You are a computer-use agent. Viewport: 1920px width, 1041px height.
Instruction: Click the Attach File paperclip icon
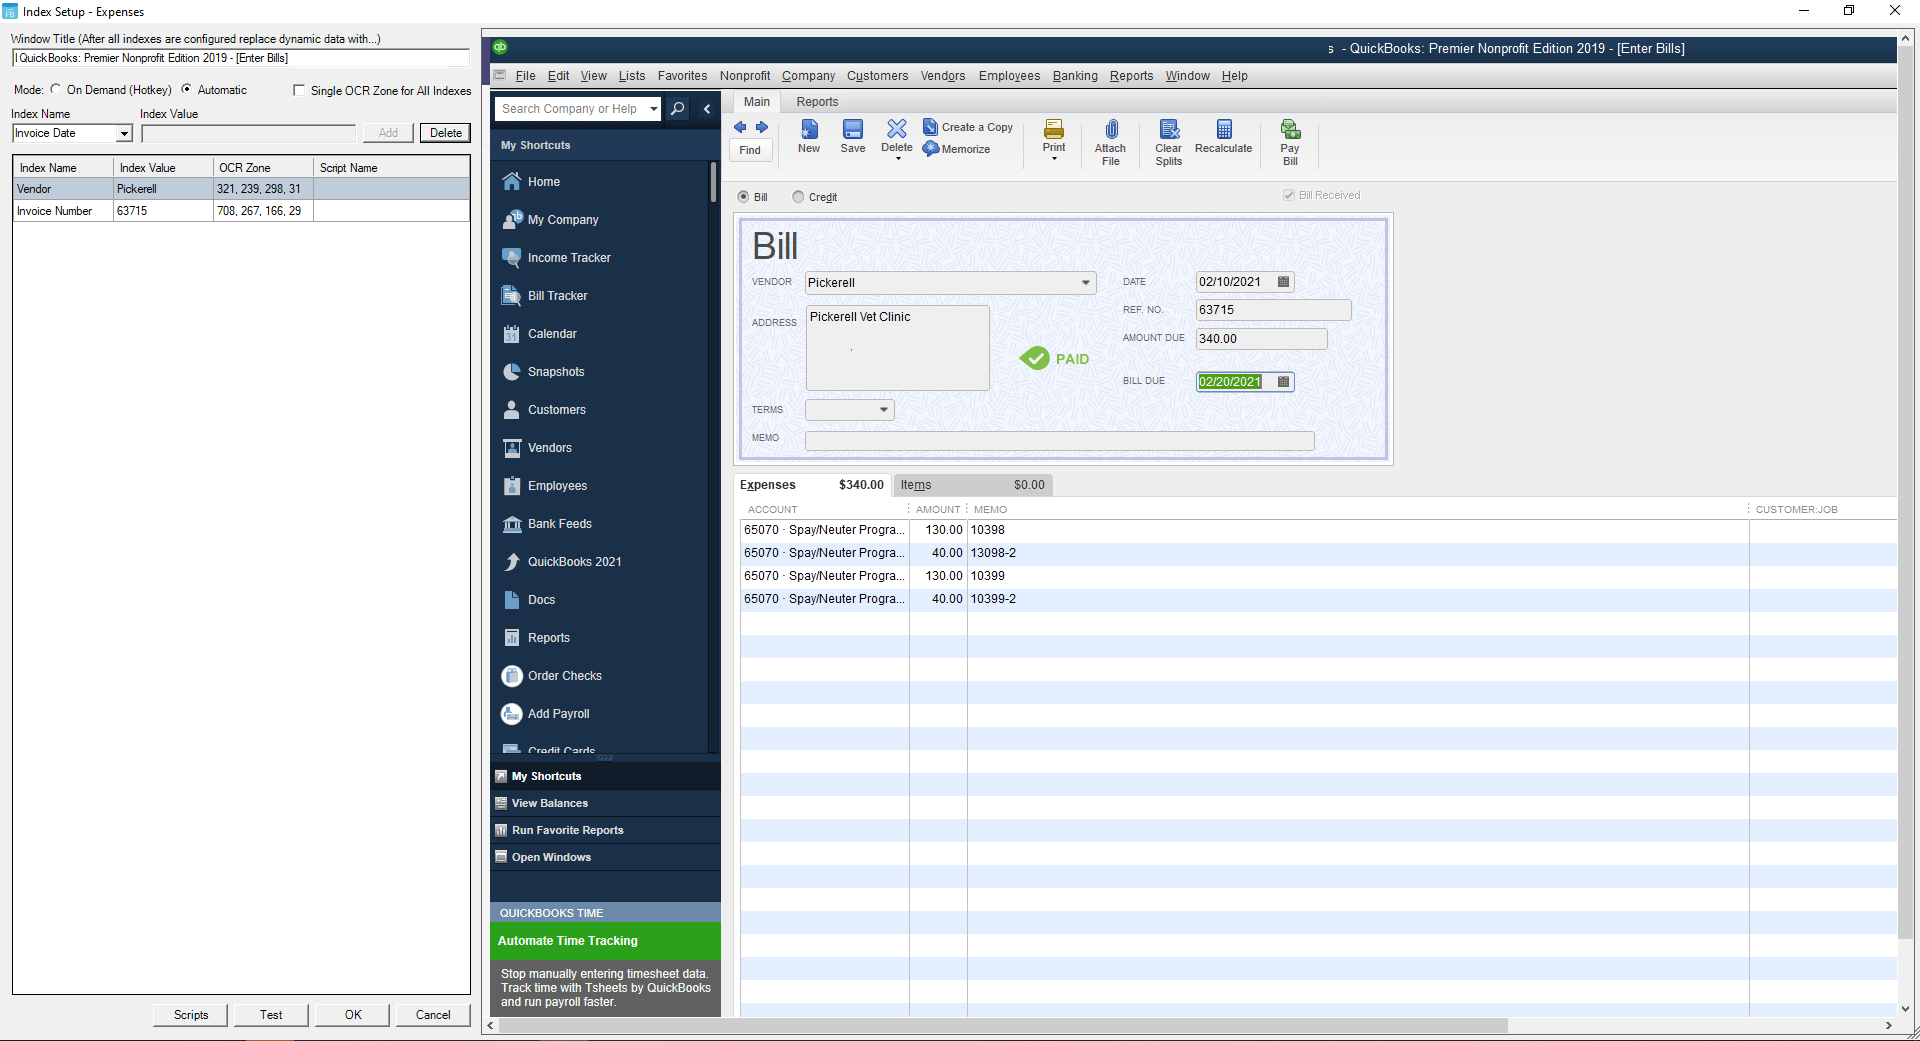pyautogui.click(x=1111, y=129)
